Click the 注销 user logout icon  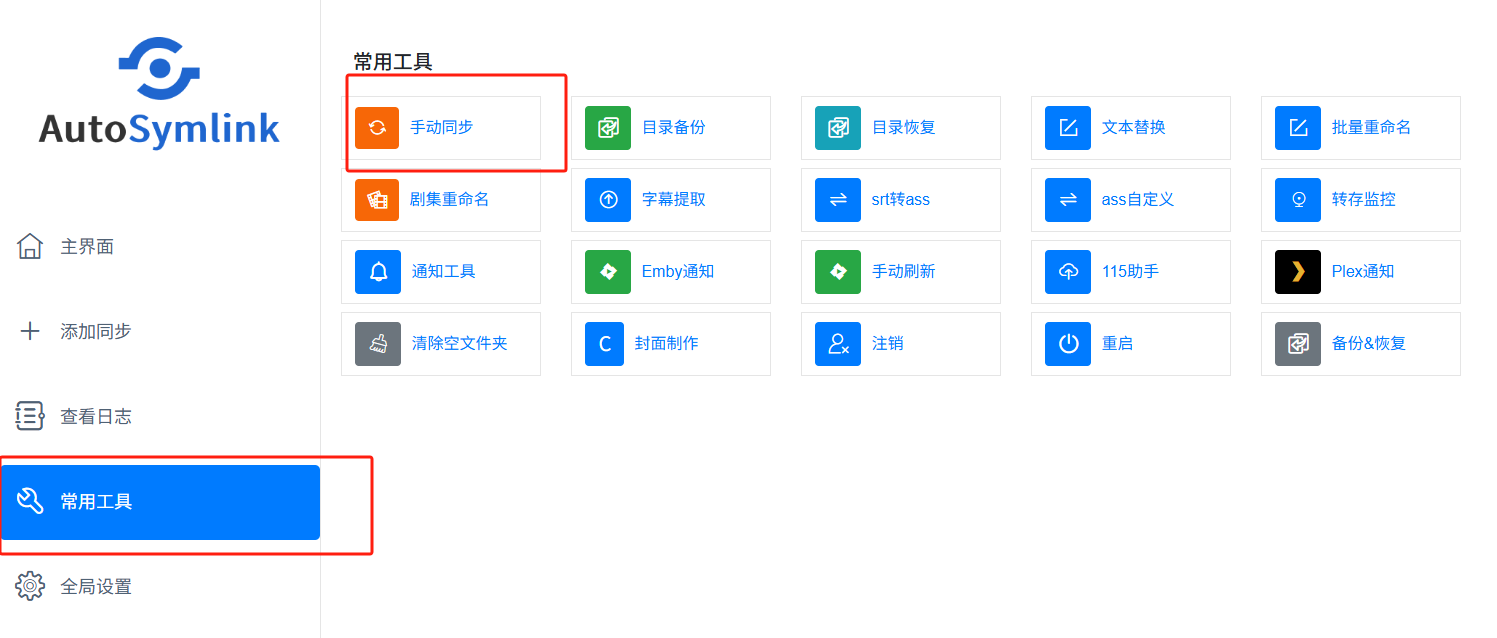pyautogui.click(x=838, y=344)
